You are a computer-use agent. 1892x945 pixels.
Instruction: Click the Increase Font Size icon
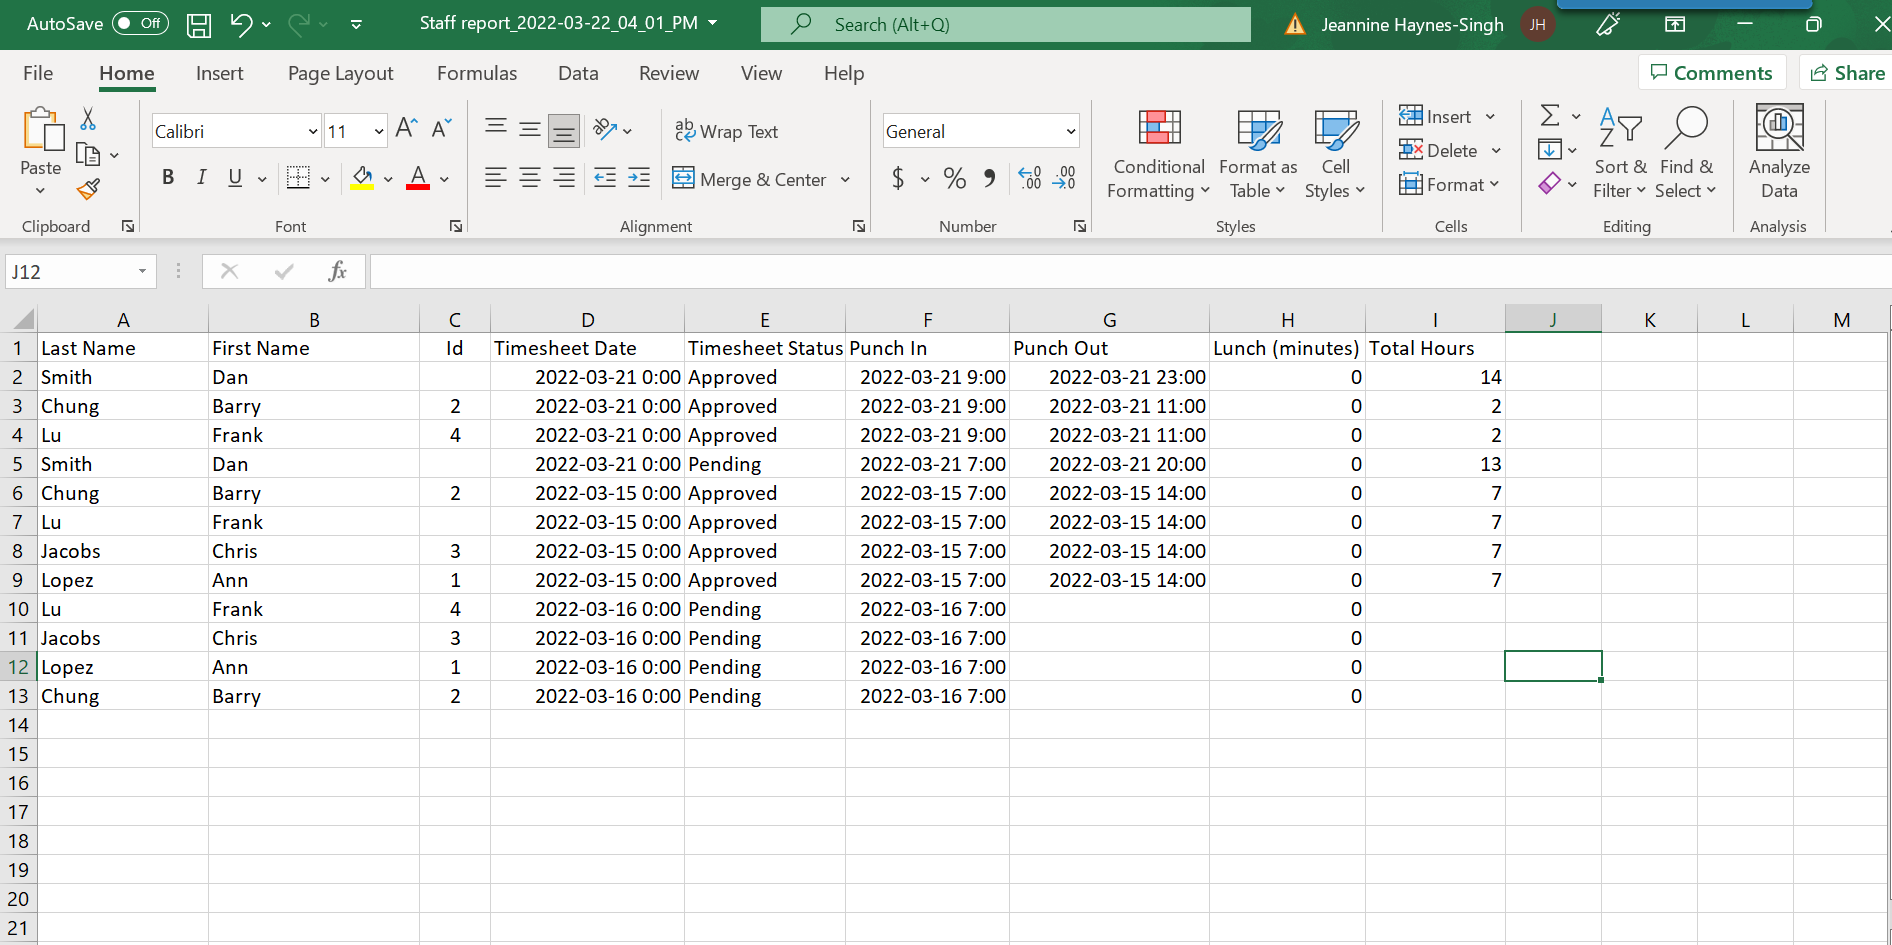[405, 128]
